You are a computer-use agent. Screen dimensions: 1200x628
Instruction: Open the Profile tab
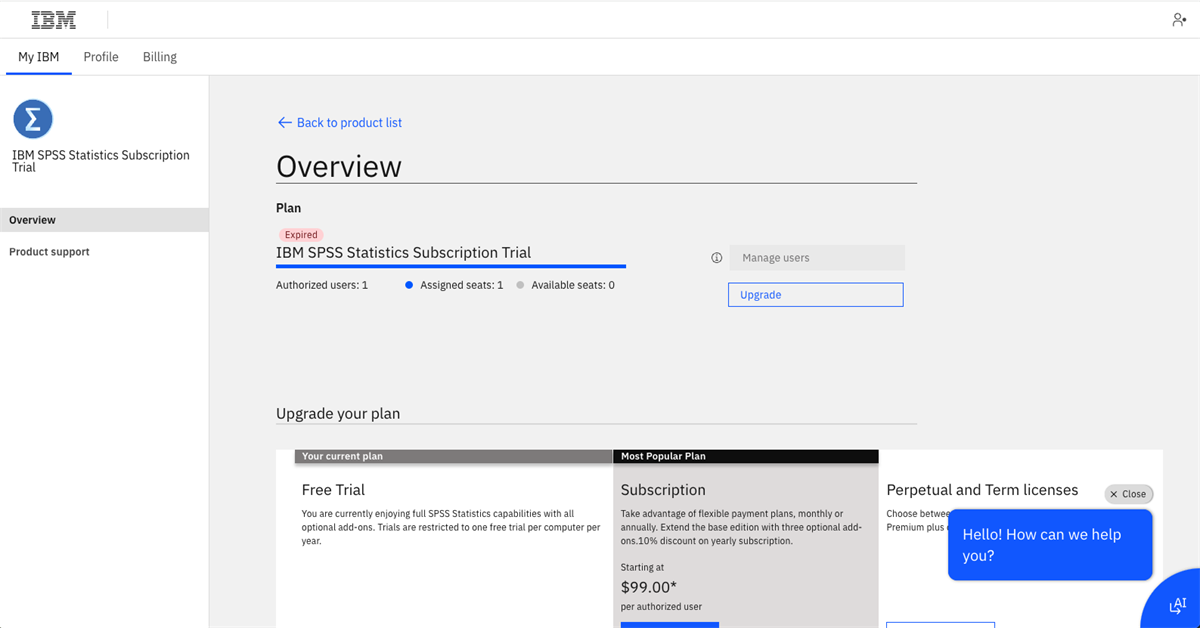click(101, 57)
